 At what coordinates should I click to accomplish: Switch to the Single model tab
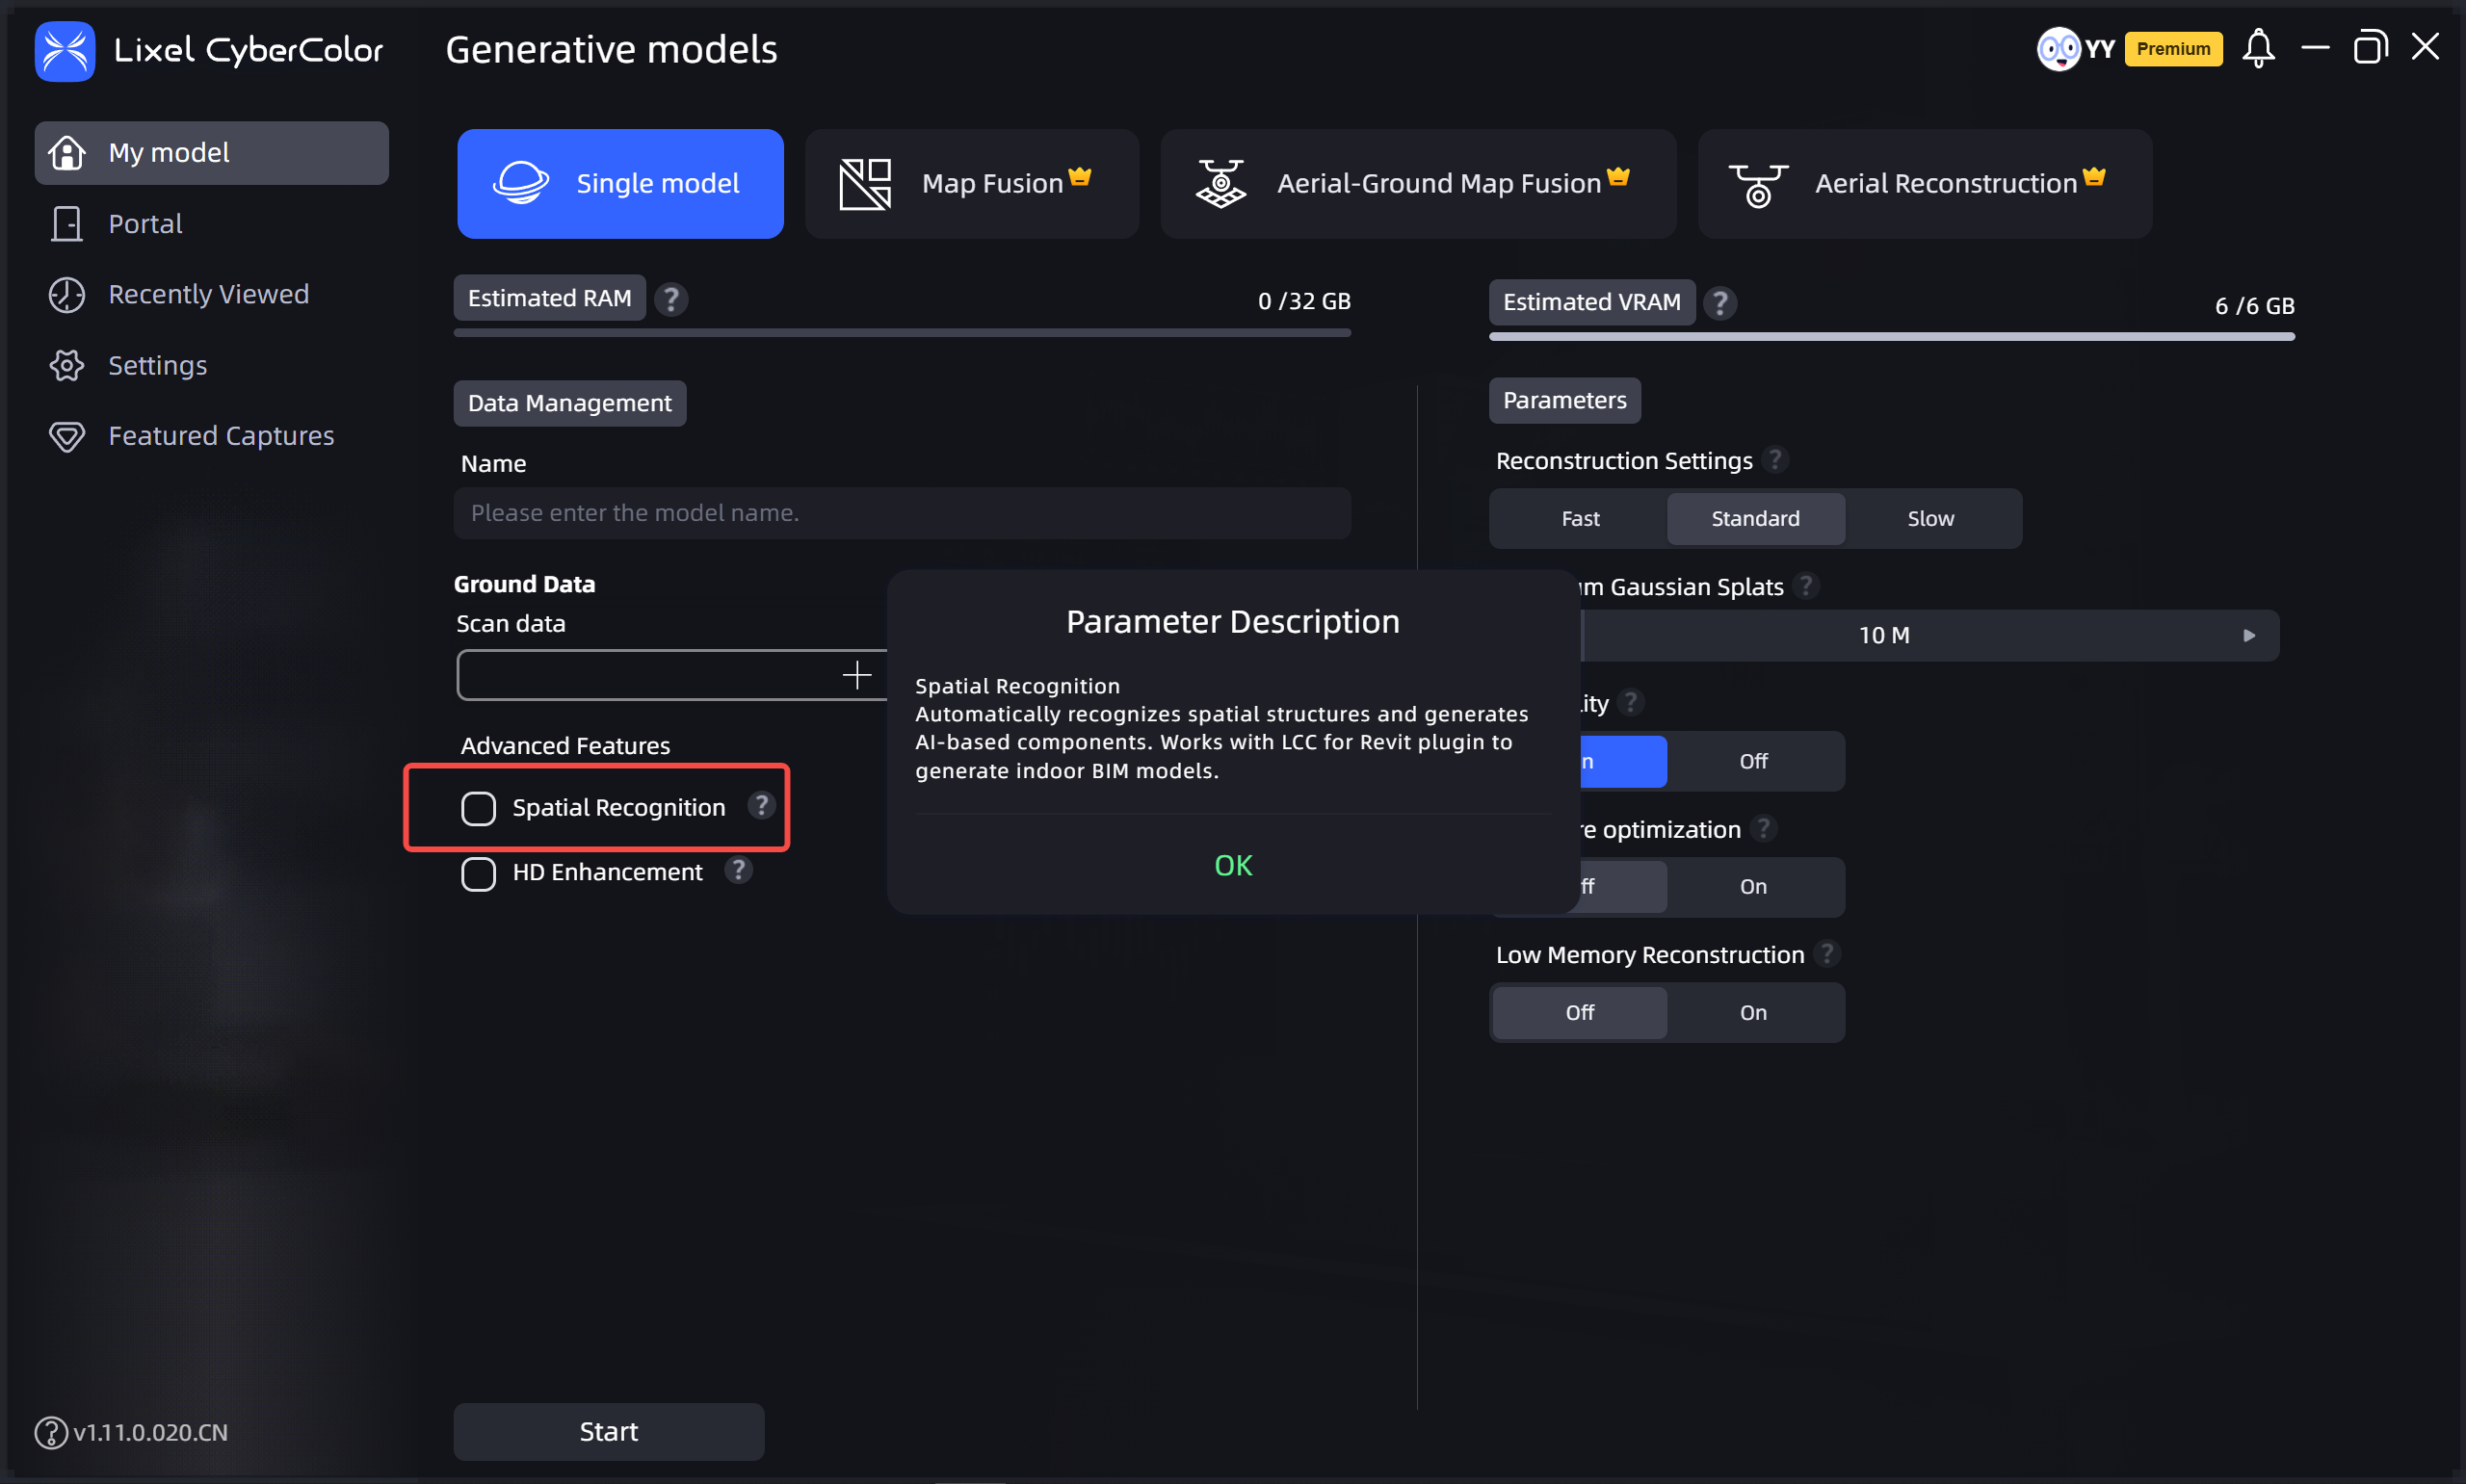click(620, 184)
